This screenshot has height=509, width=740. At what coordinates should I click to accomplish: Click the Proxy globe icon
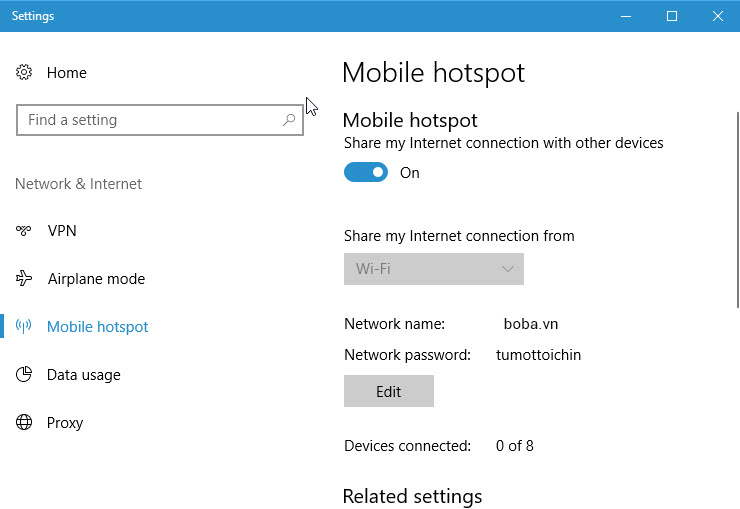tap(24, 423)
